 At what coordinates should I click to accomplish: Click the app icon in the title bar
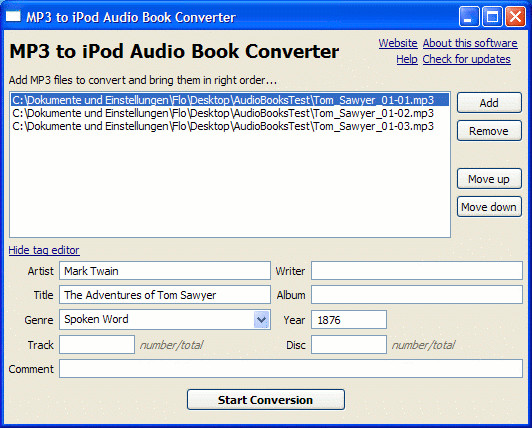(x=13, y=16)
